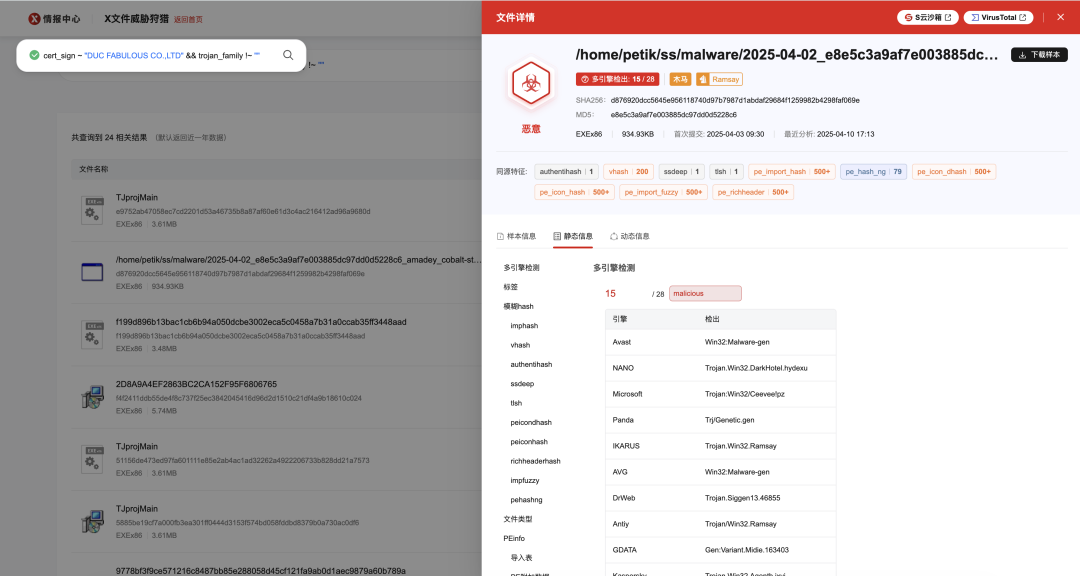
Task: Click the 返回首页 link
Action: click(x=188, y=19)
